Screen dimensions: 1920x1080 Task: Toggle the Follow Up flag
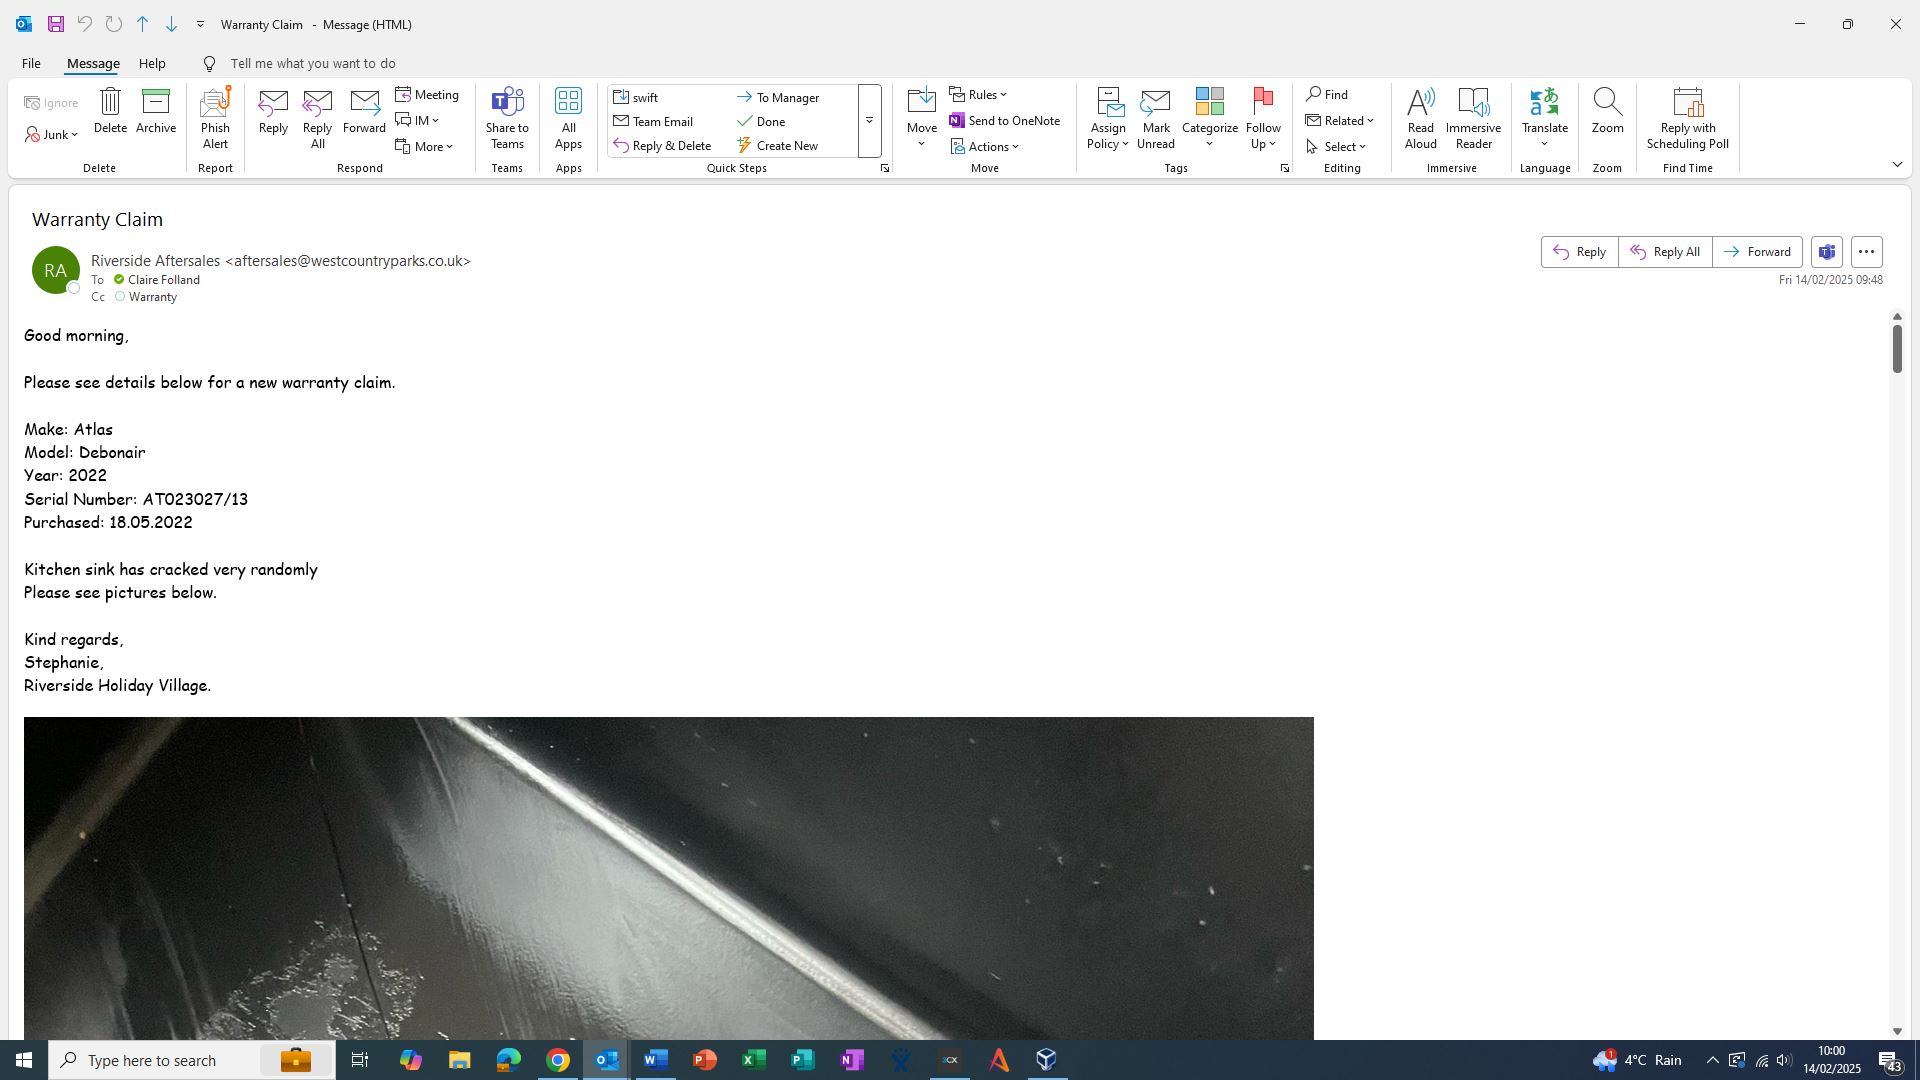tap(1263, 104)
